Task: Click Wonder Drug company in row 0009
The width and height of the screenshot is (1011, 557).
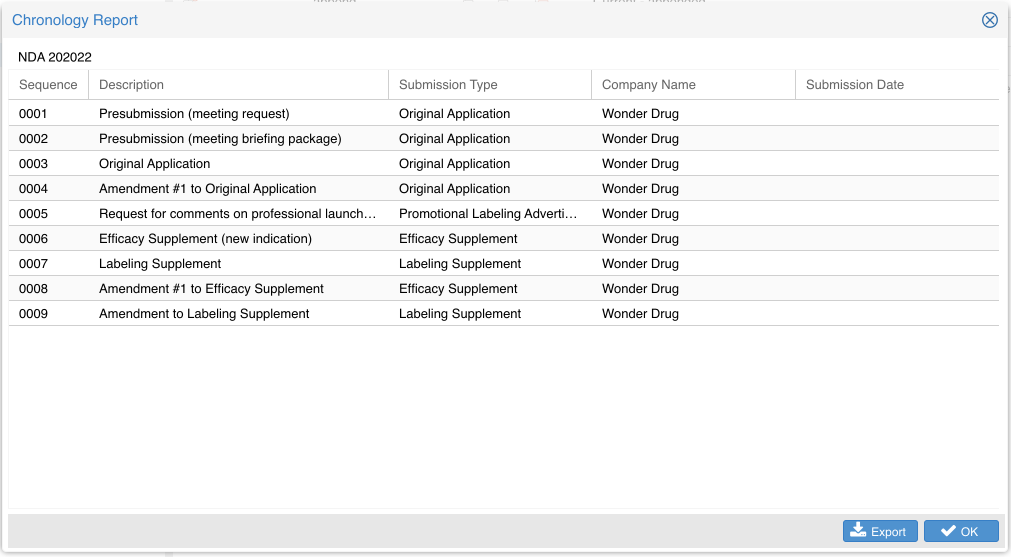Action: (x=640, y=314)
